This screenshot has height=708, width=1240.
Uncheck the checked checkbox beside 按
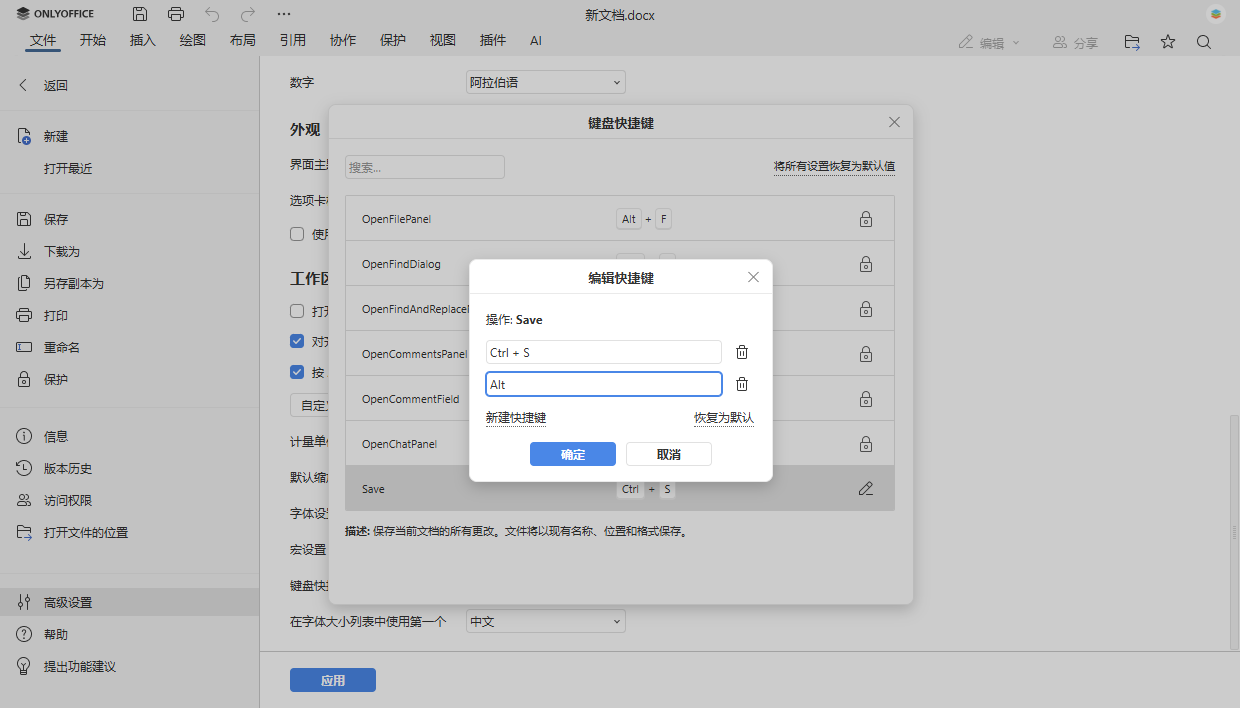point(297,372)
